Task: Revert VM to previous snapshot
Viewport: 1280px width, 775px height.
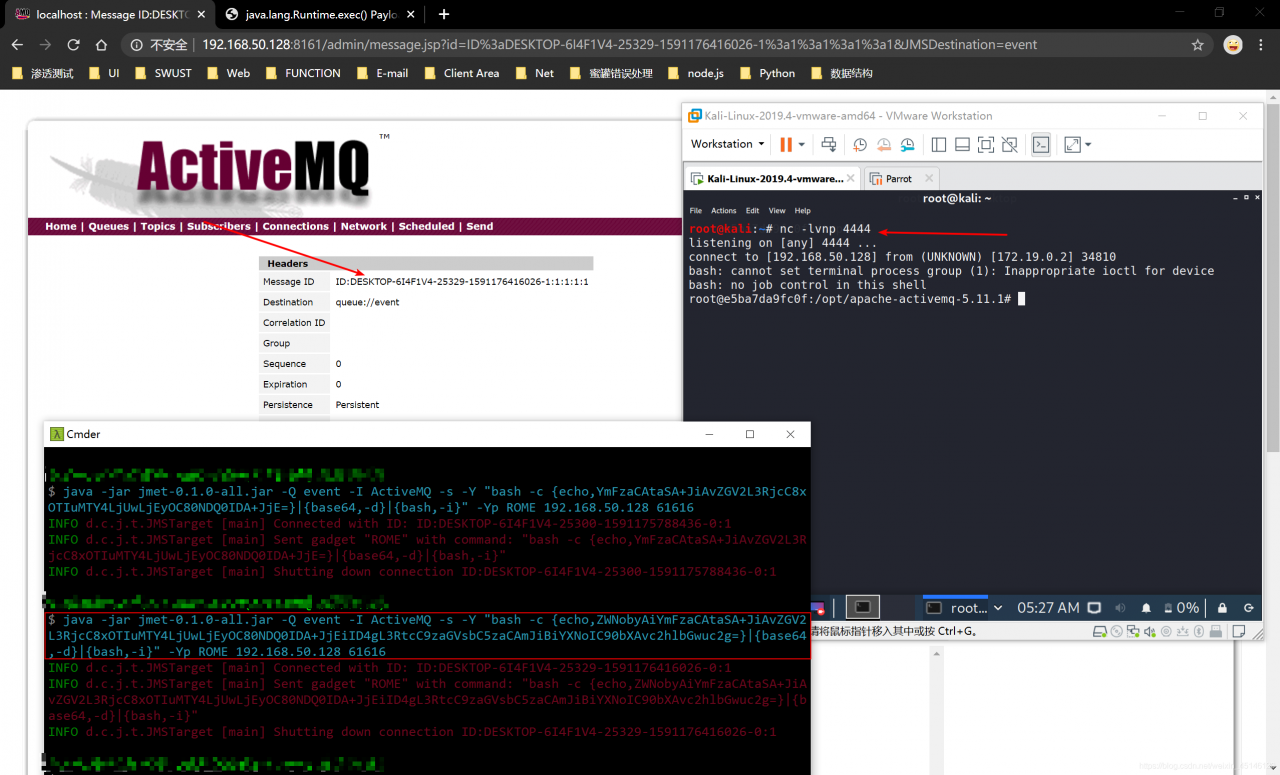Action: (x=884, y=145)
